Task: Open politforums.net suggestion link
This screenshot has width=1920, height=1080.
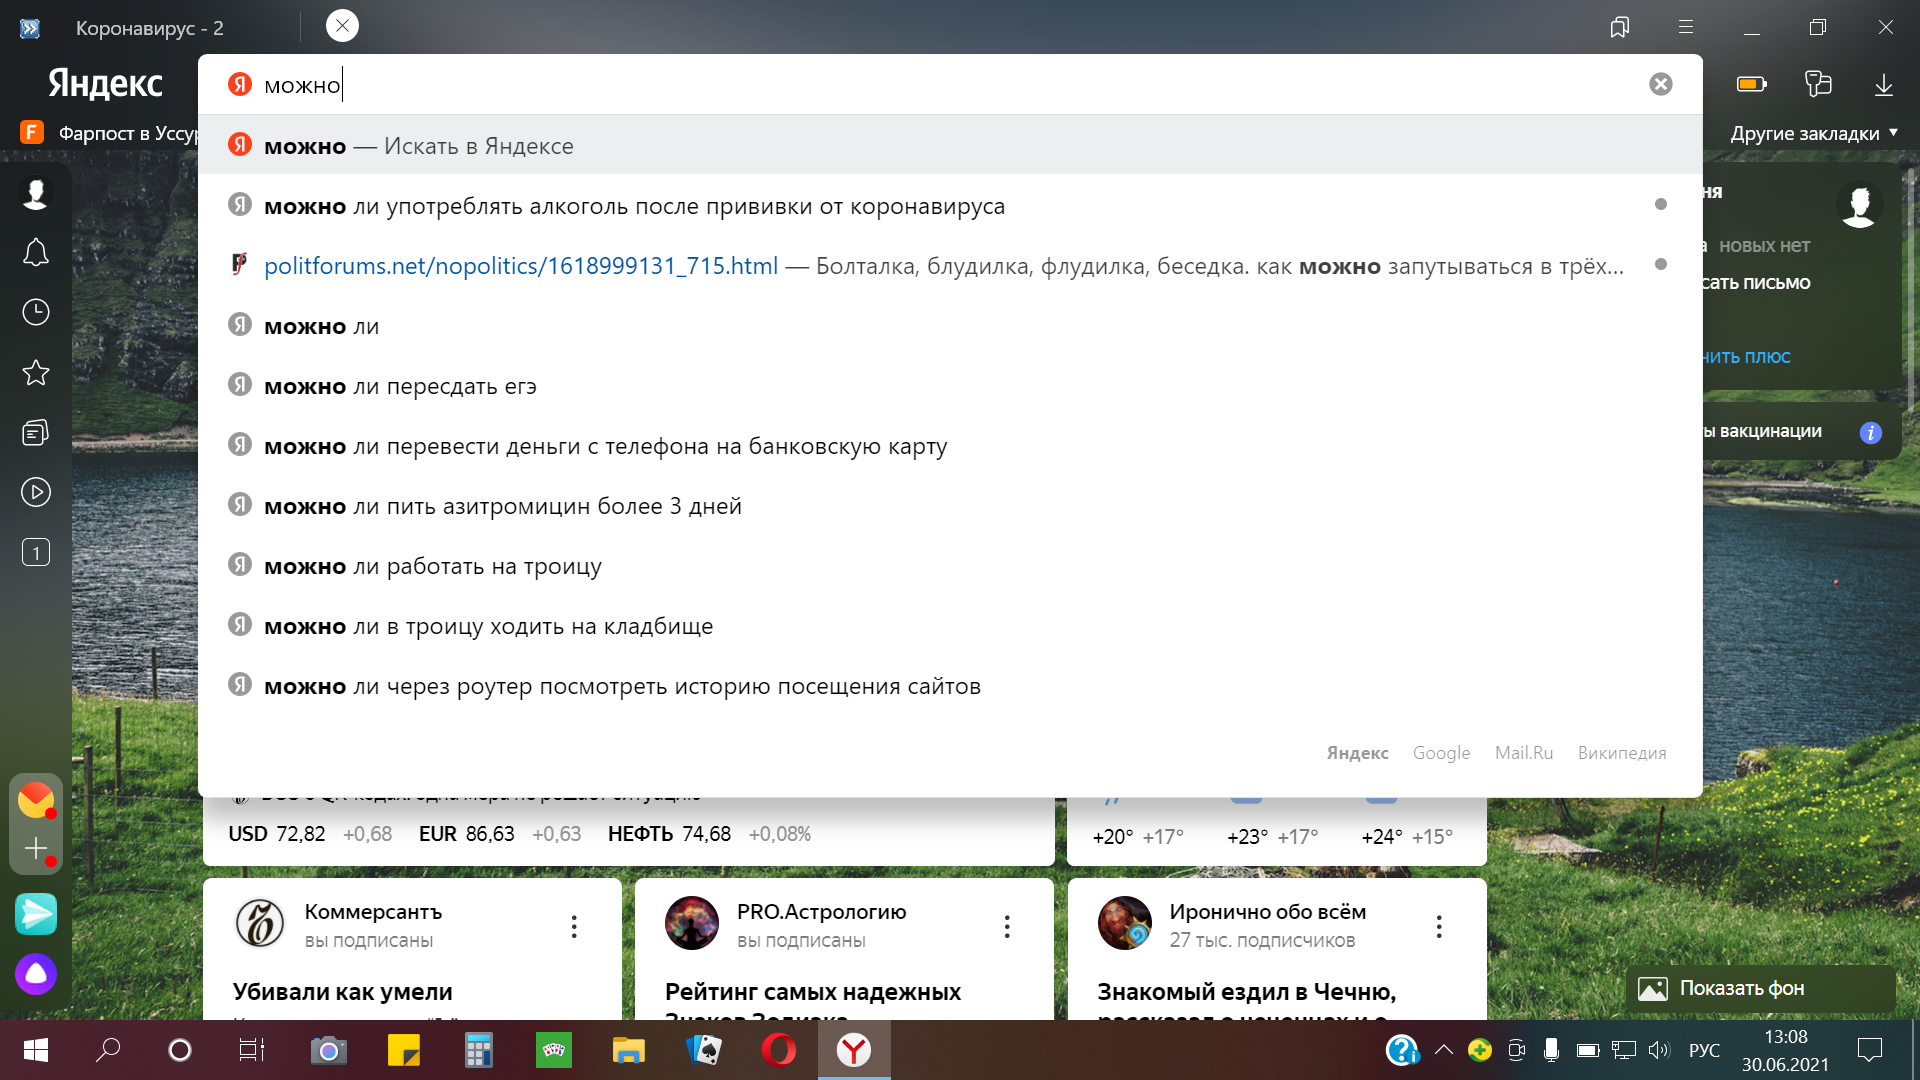Action: 950,265
